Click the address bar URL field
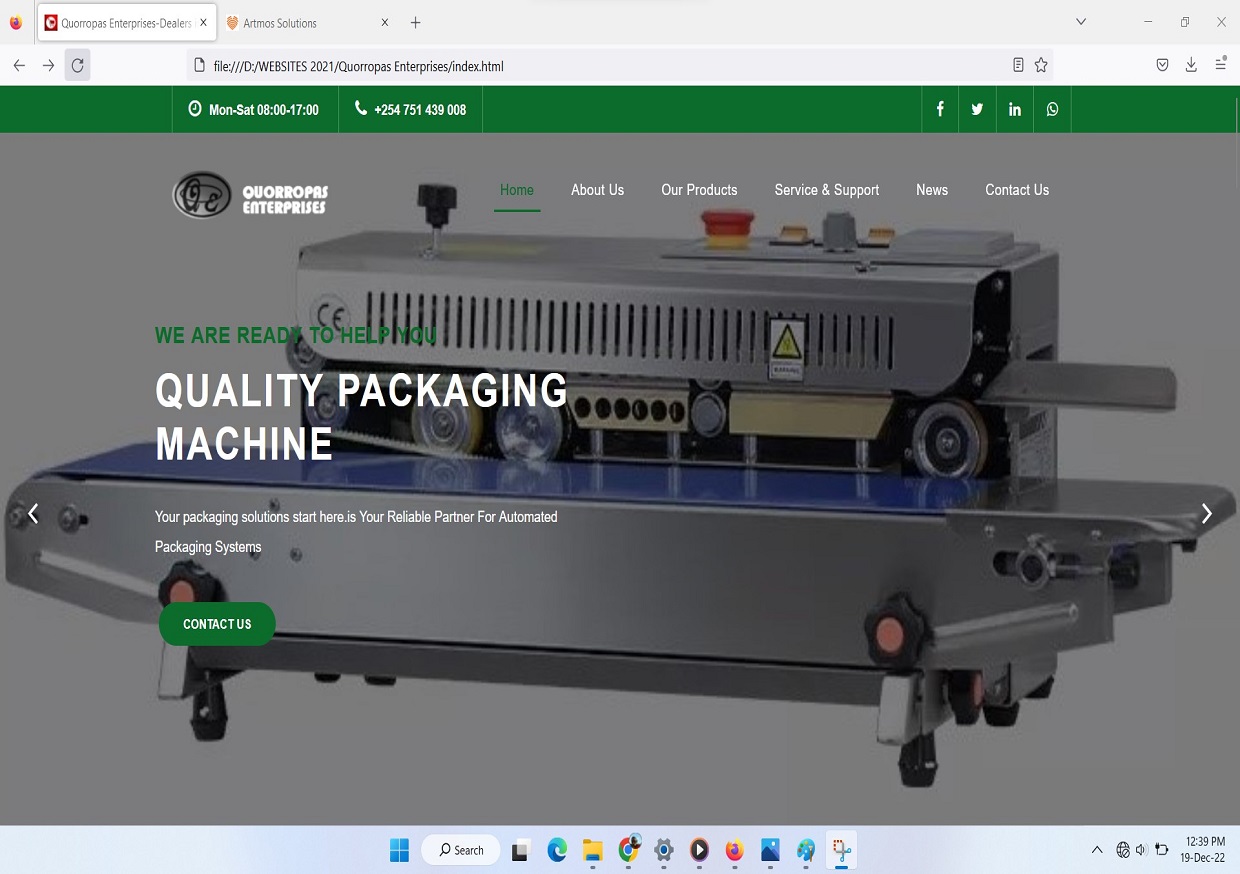Screen dimensions: 1240x874 [x=600, y=66]
